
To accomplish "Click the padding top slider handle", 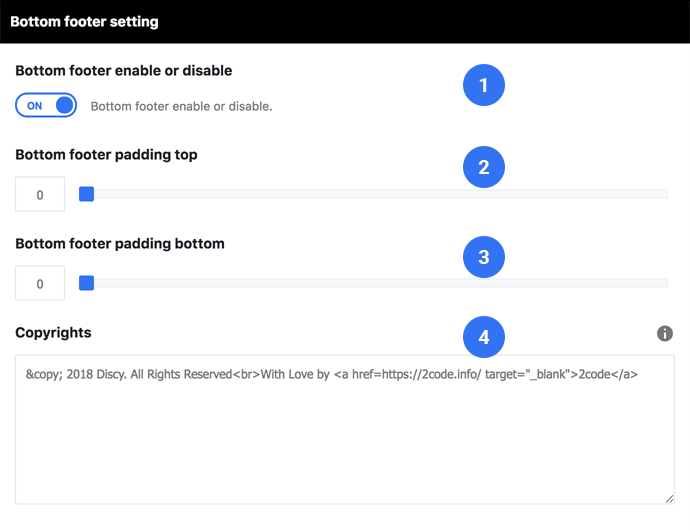I will click(x=86, y=194).
